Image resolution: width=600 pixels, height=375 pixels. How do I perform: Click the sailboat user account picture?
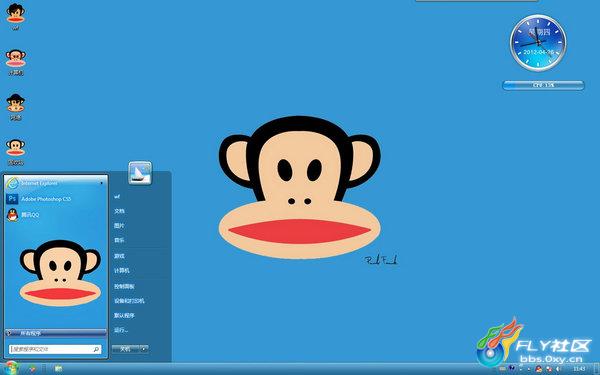140,173
